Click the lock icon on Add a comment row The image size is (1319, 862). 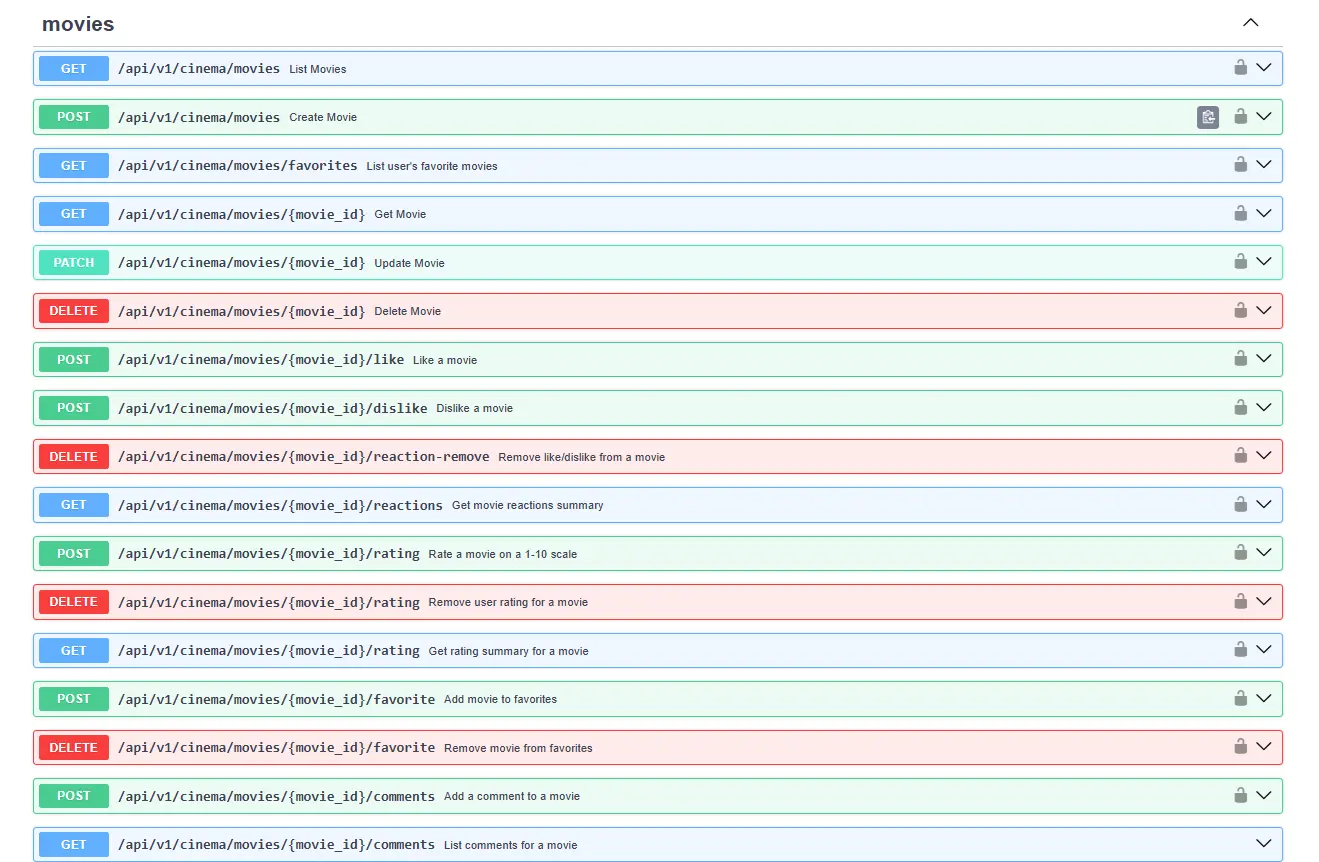tap(1240, 795)
